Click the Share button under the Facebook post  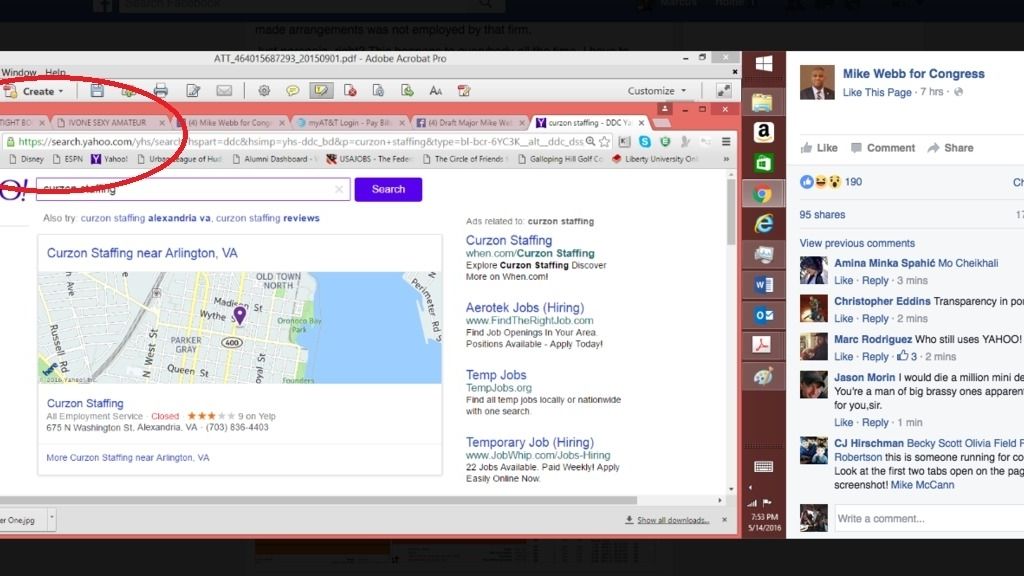[950, 148]
